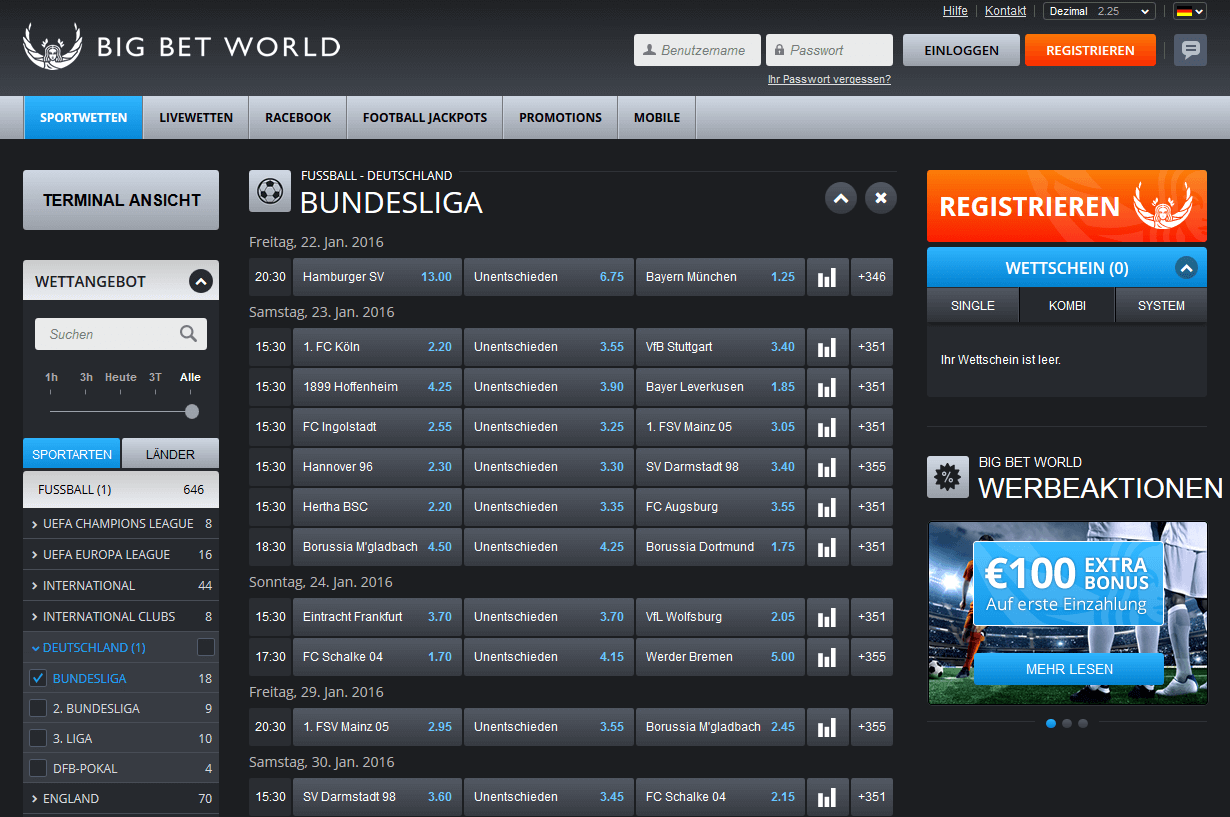Open the Promotions tab

pos(560,117)
